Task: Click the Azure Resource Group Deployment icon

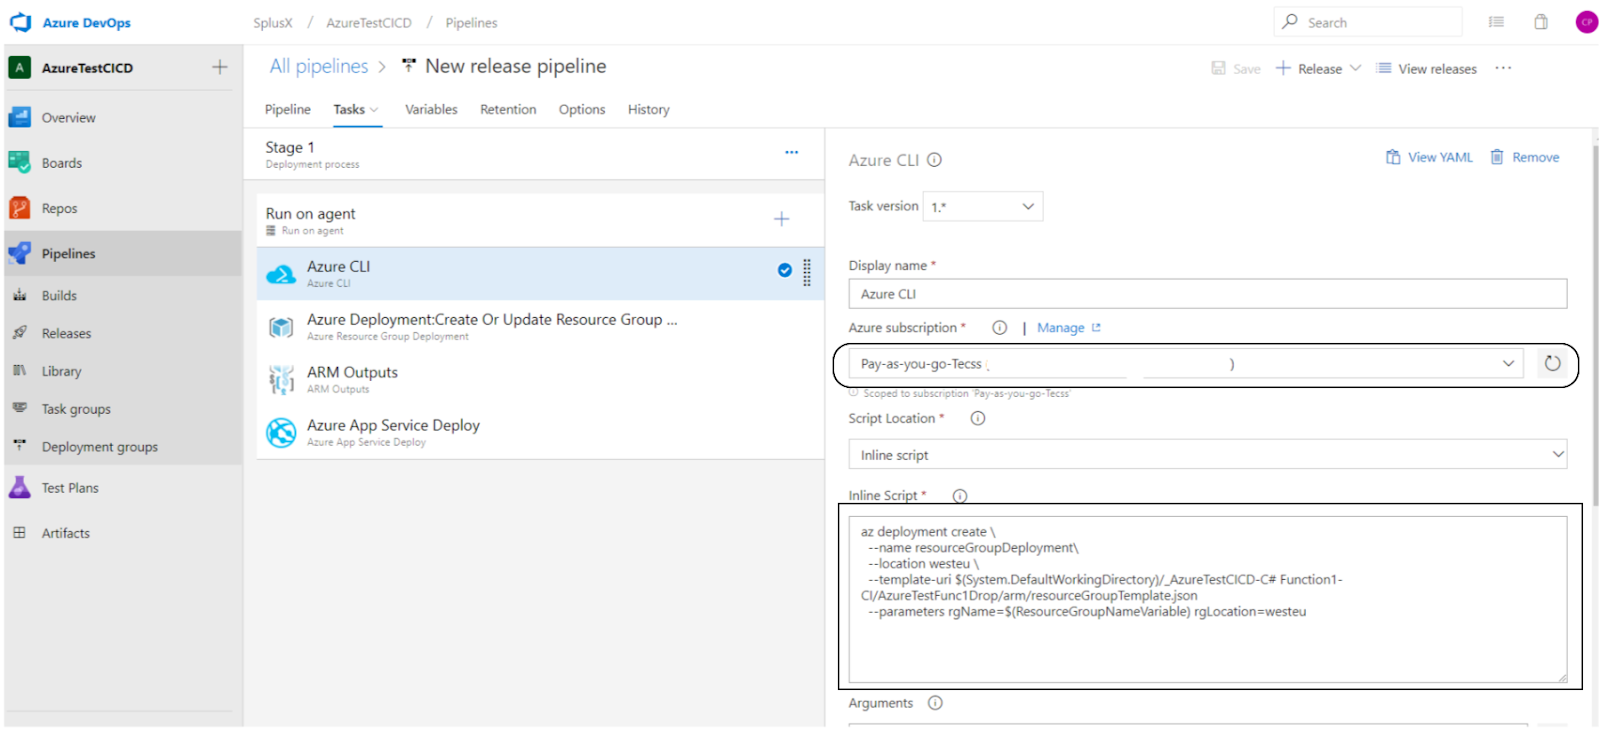Action: 281,327
